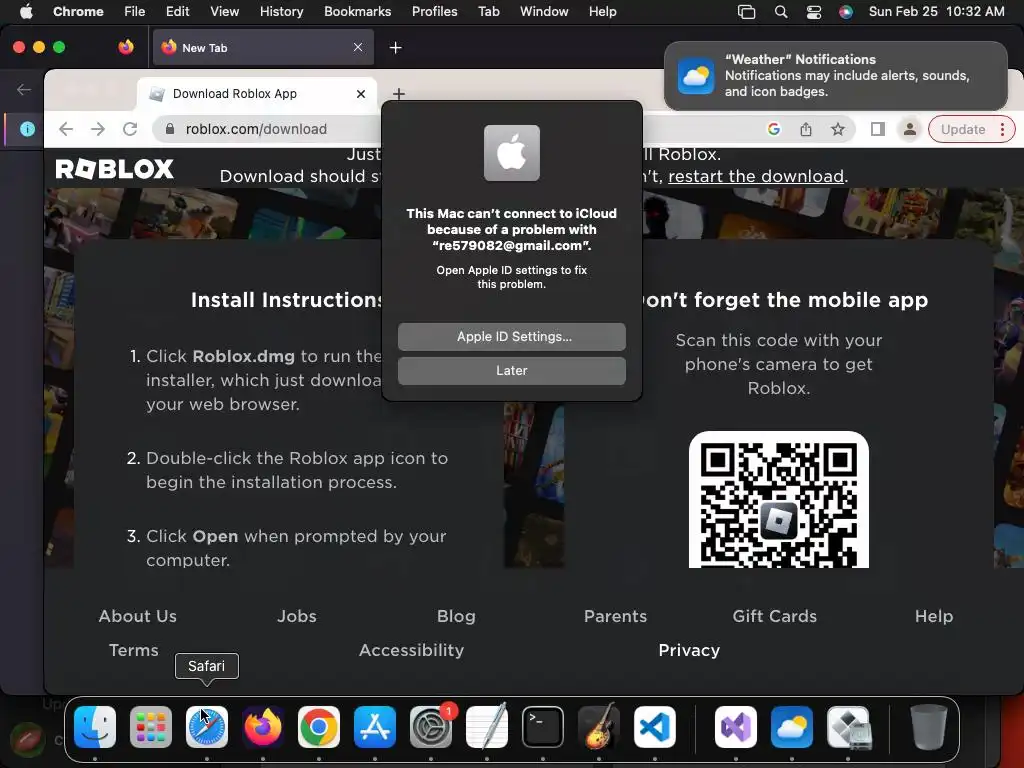Screen dimensions: 1024x768
Task: Open Google Chrome from the Dock
Action: (x=319, y=727)
